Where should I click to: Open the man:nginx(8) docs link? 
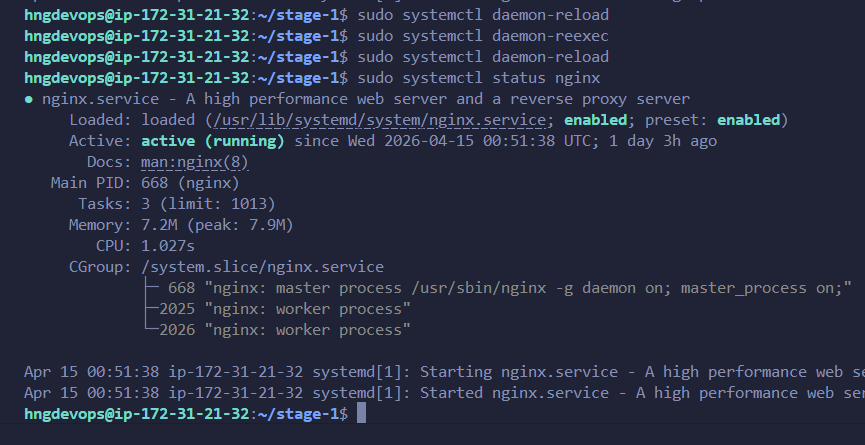coord(195,162)
